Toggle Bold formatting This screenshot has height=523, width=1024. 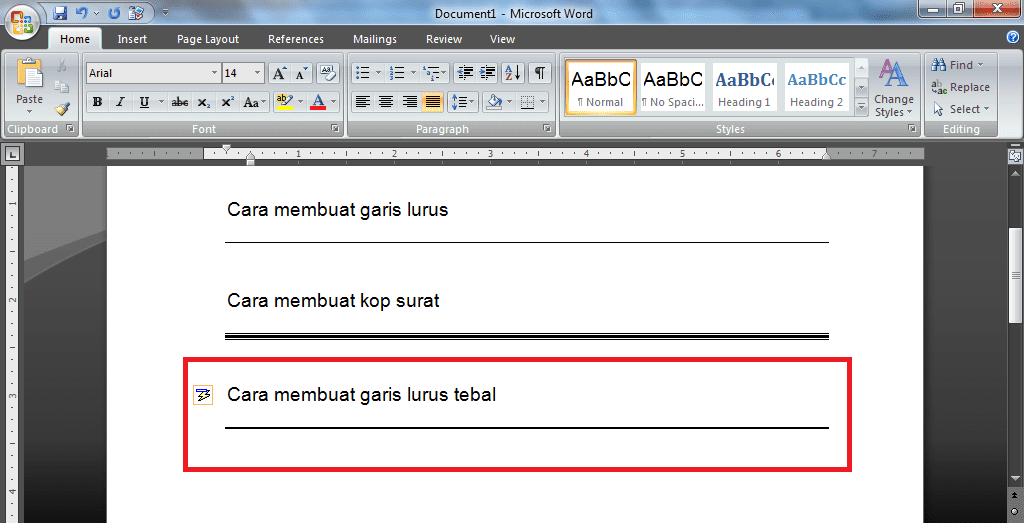tap(97, 103)
